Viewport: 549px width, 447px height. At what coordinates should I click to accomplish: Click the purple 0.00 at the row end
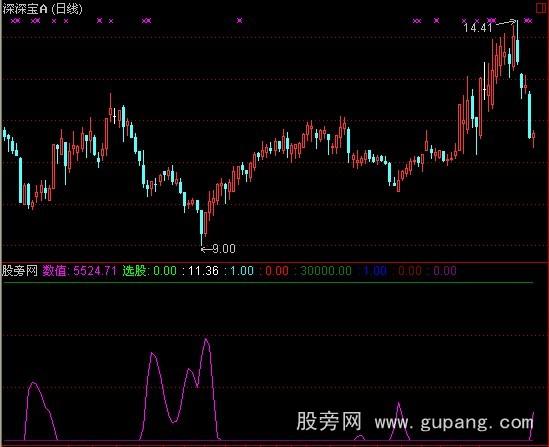pyautogui.click(x=445, y=271)
